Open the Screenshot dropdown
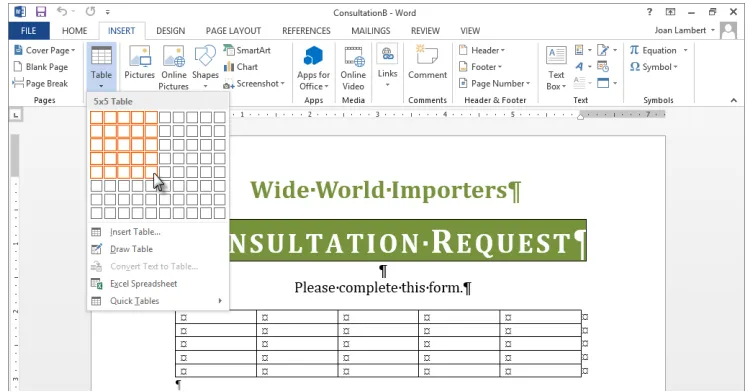The image size is (752, 392). click(254, 83)
